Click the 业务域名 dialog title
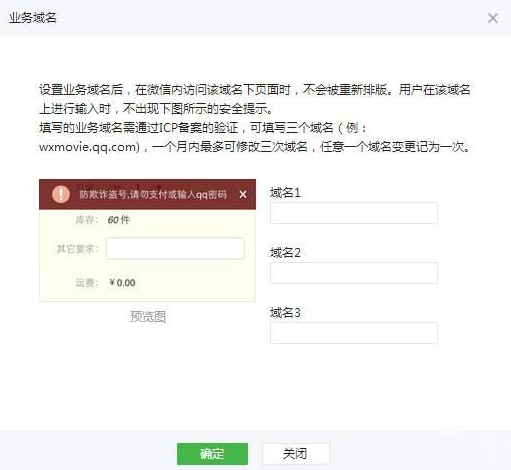This screenshot has width=511, height=470. click(x=33, y=18)
